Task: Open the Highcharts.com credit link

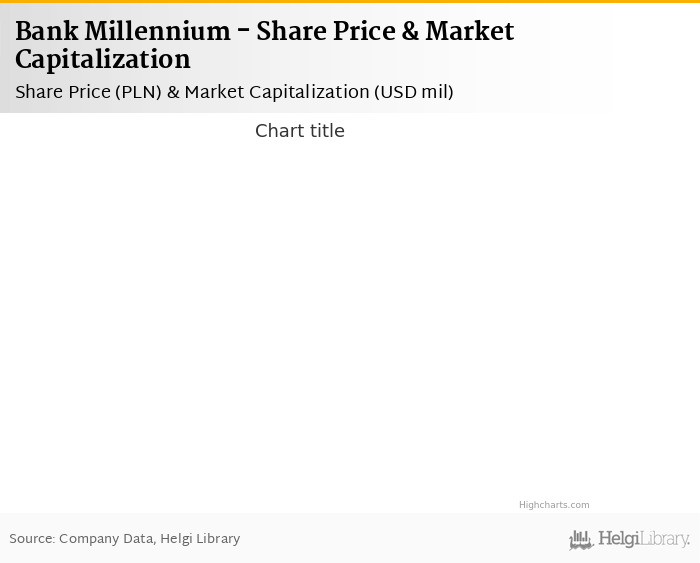Action: click(x=554, y=505)
